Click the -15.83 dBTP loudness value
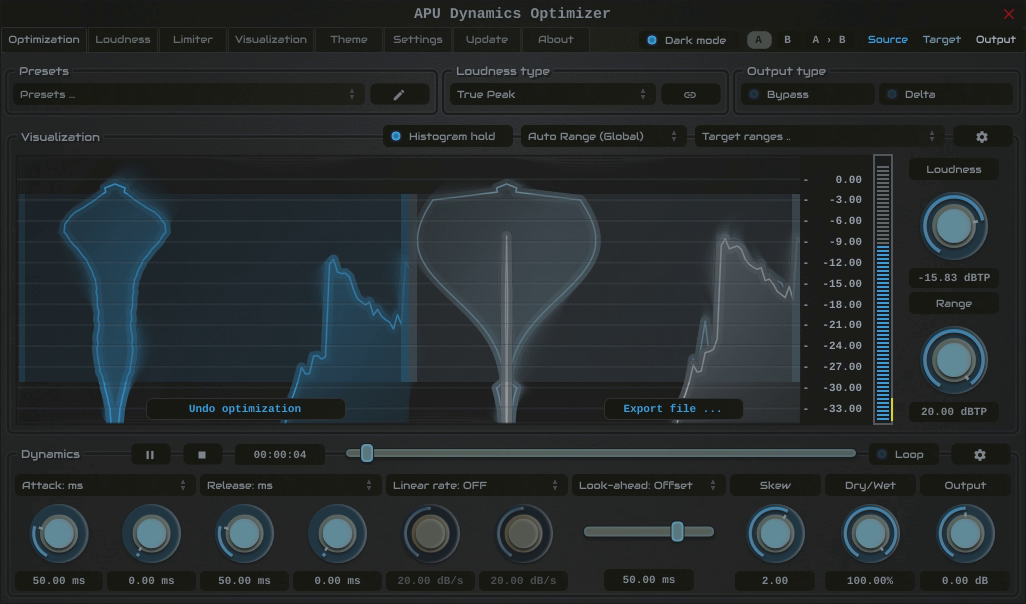This screenshot has height=604, width=1026. coord(953,277)
